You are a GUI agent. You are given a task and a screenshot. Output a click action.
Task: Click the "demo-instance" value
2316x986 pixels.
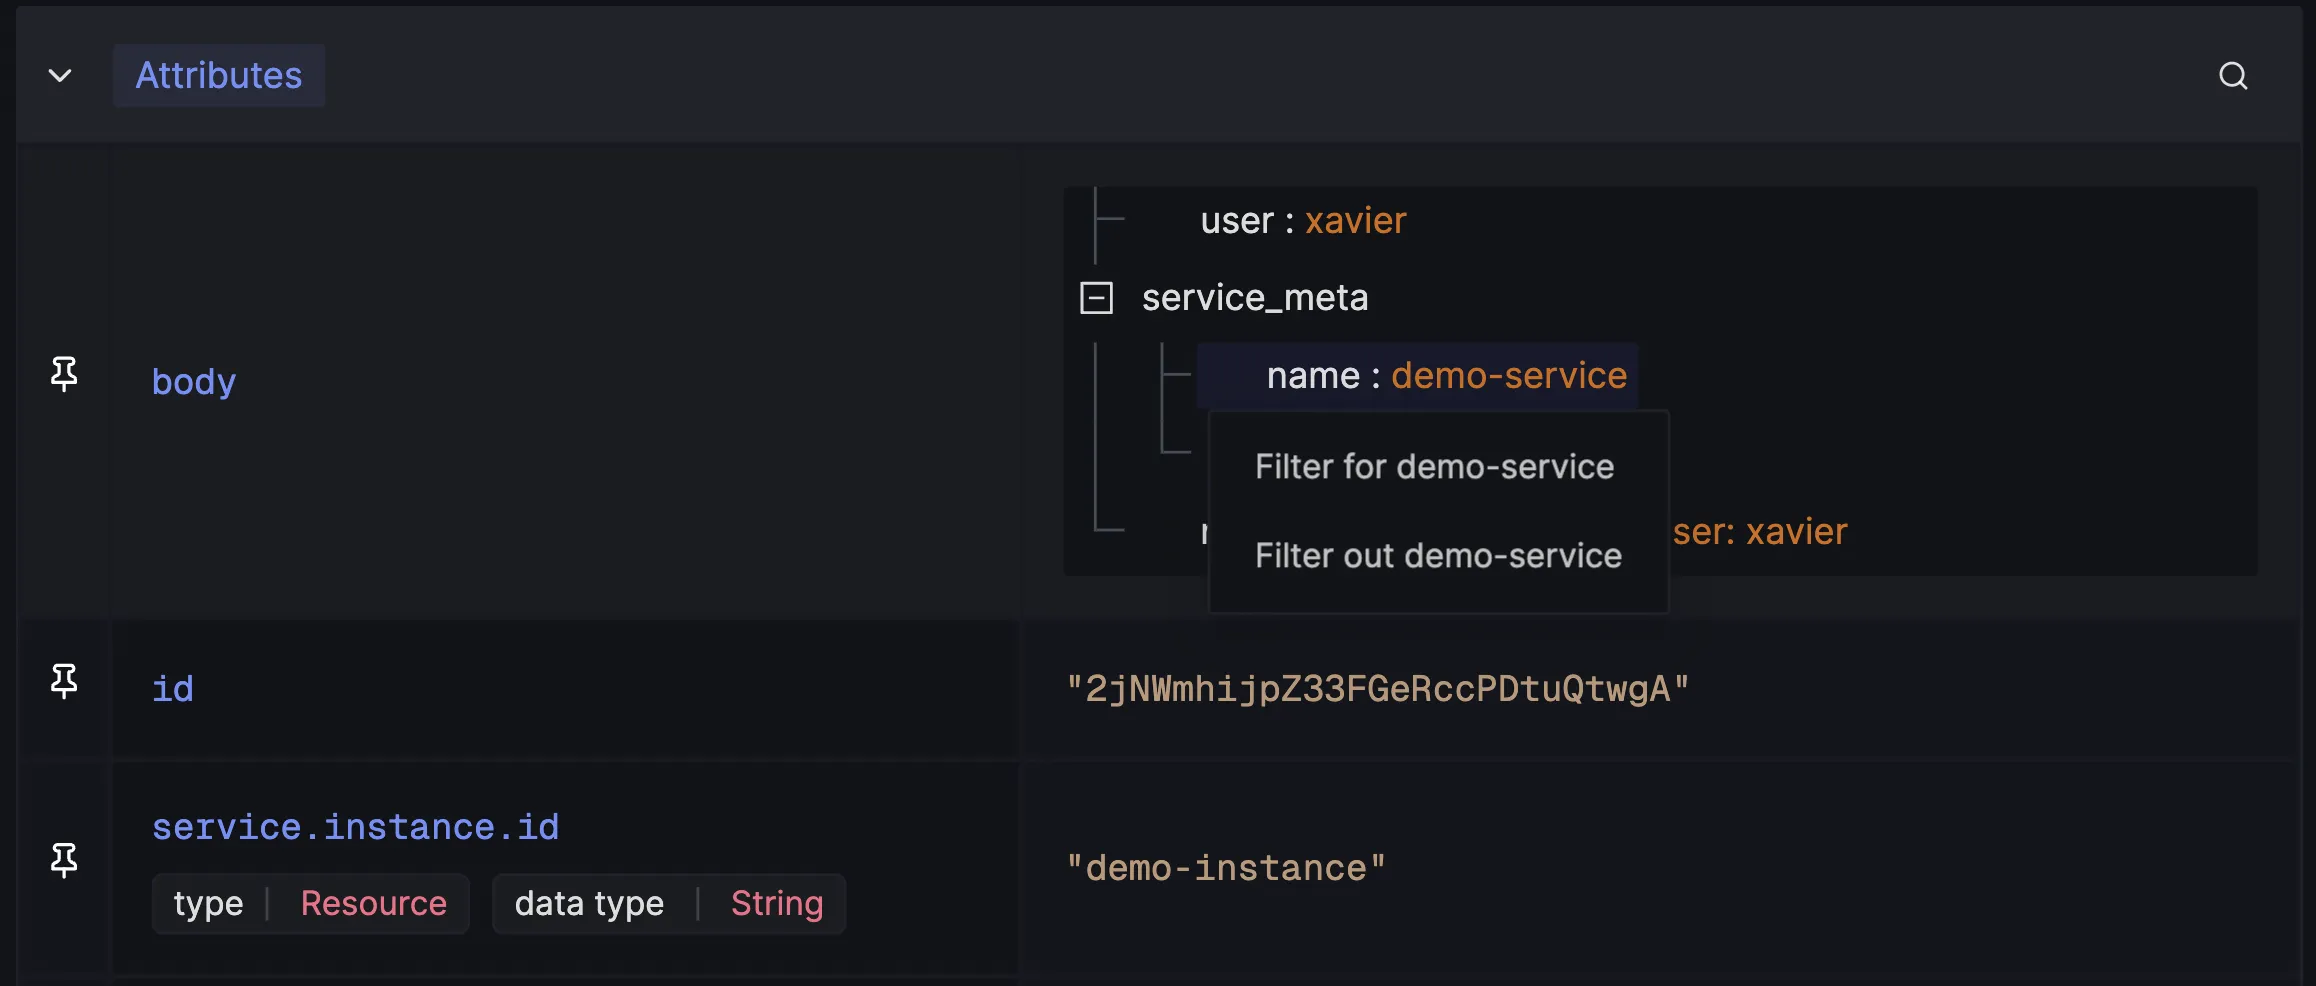(x=1226, y=868)
